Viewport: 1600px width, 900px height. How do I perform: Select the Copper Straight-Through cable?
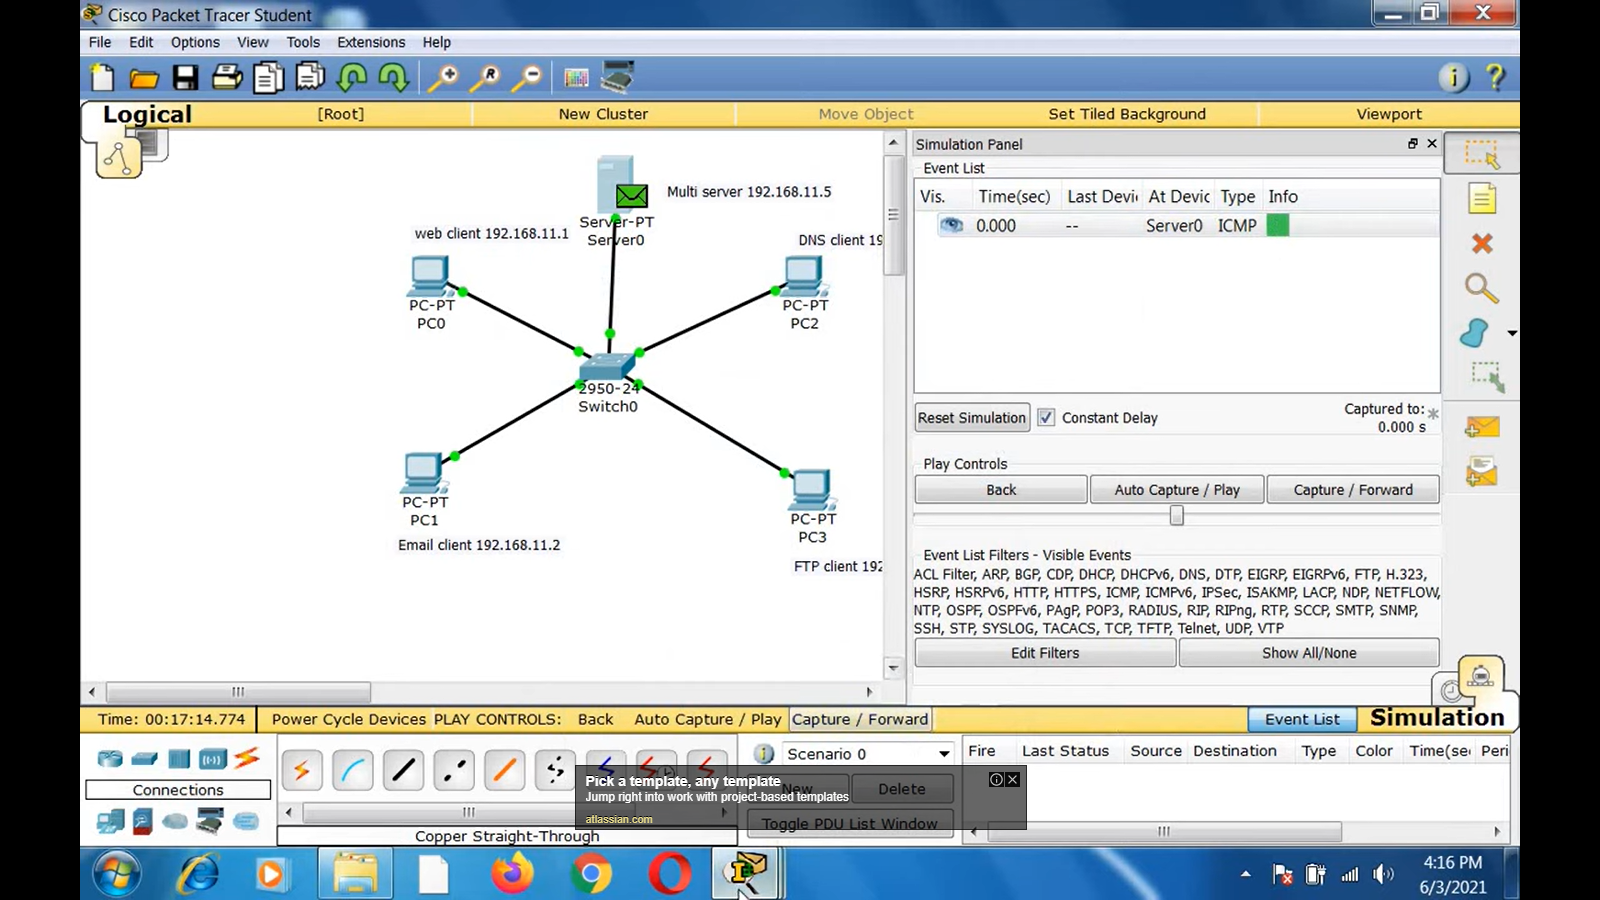pos(403,769)
